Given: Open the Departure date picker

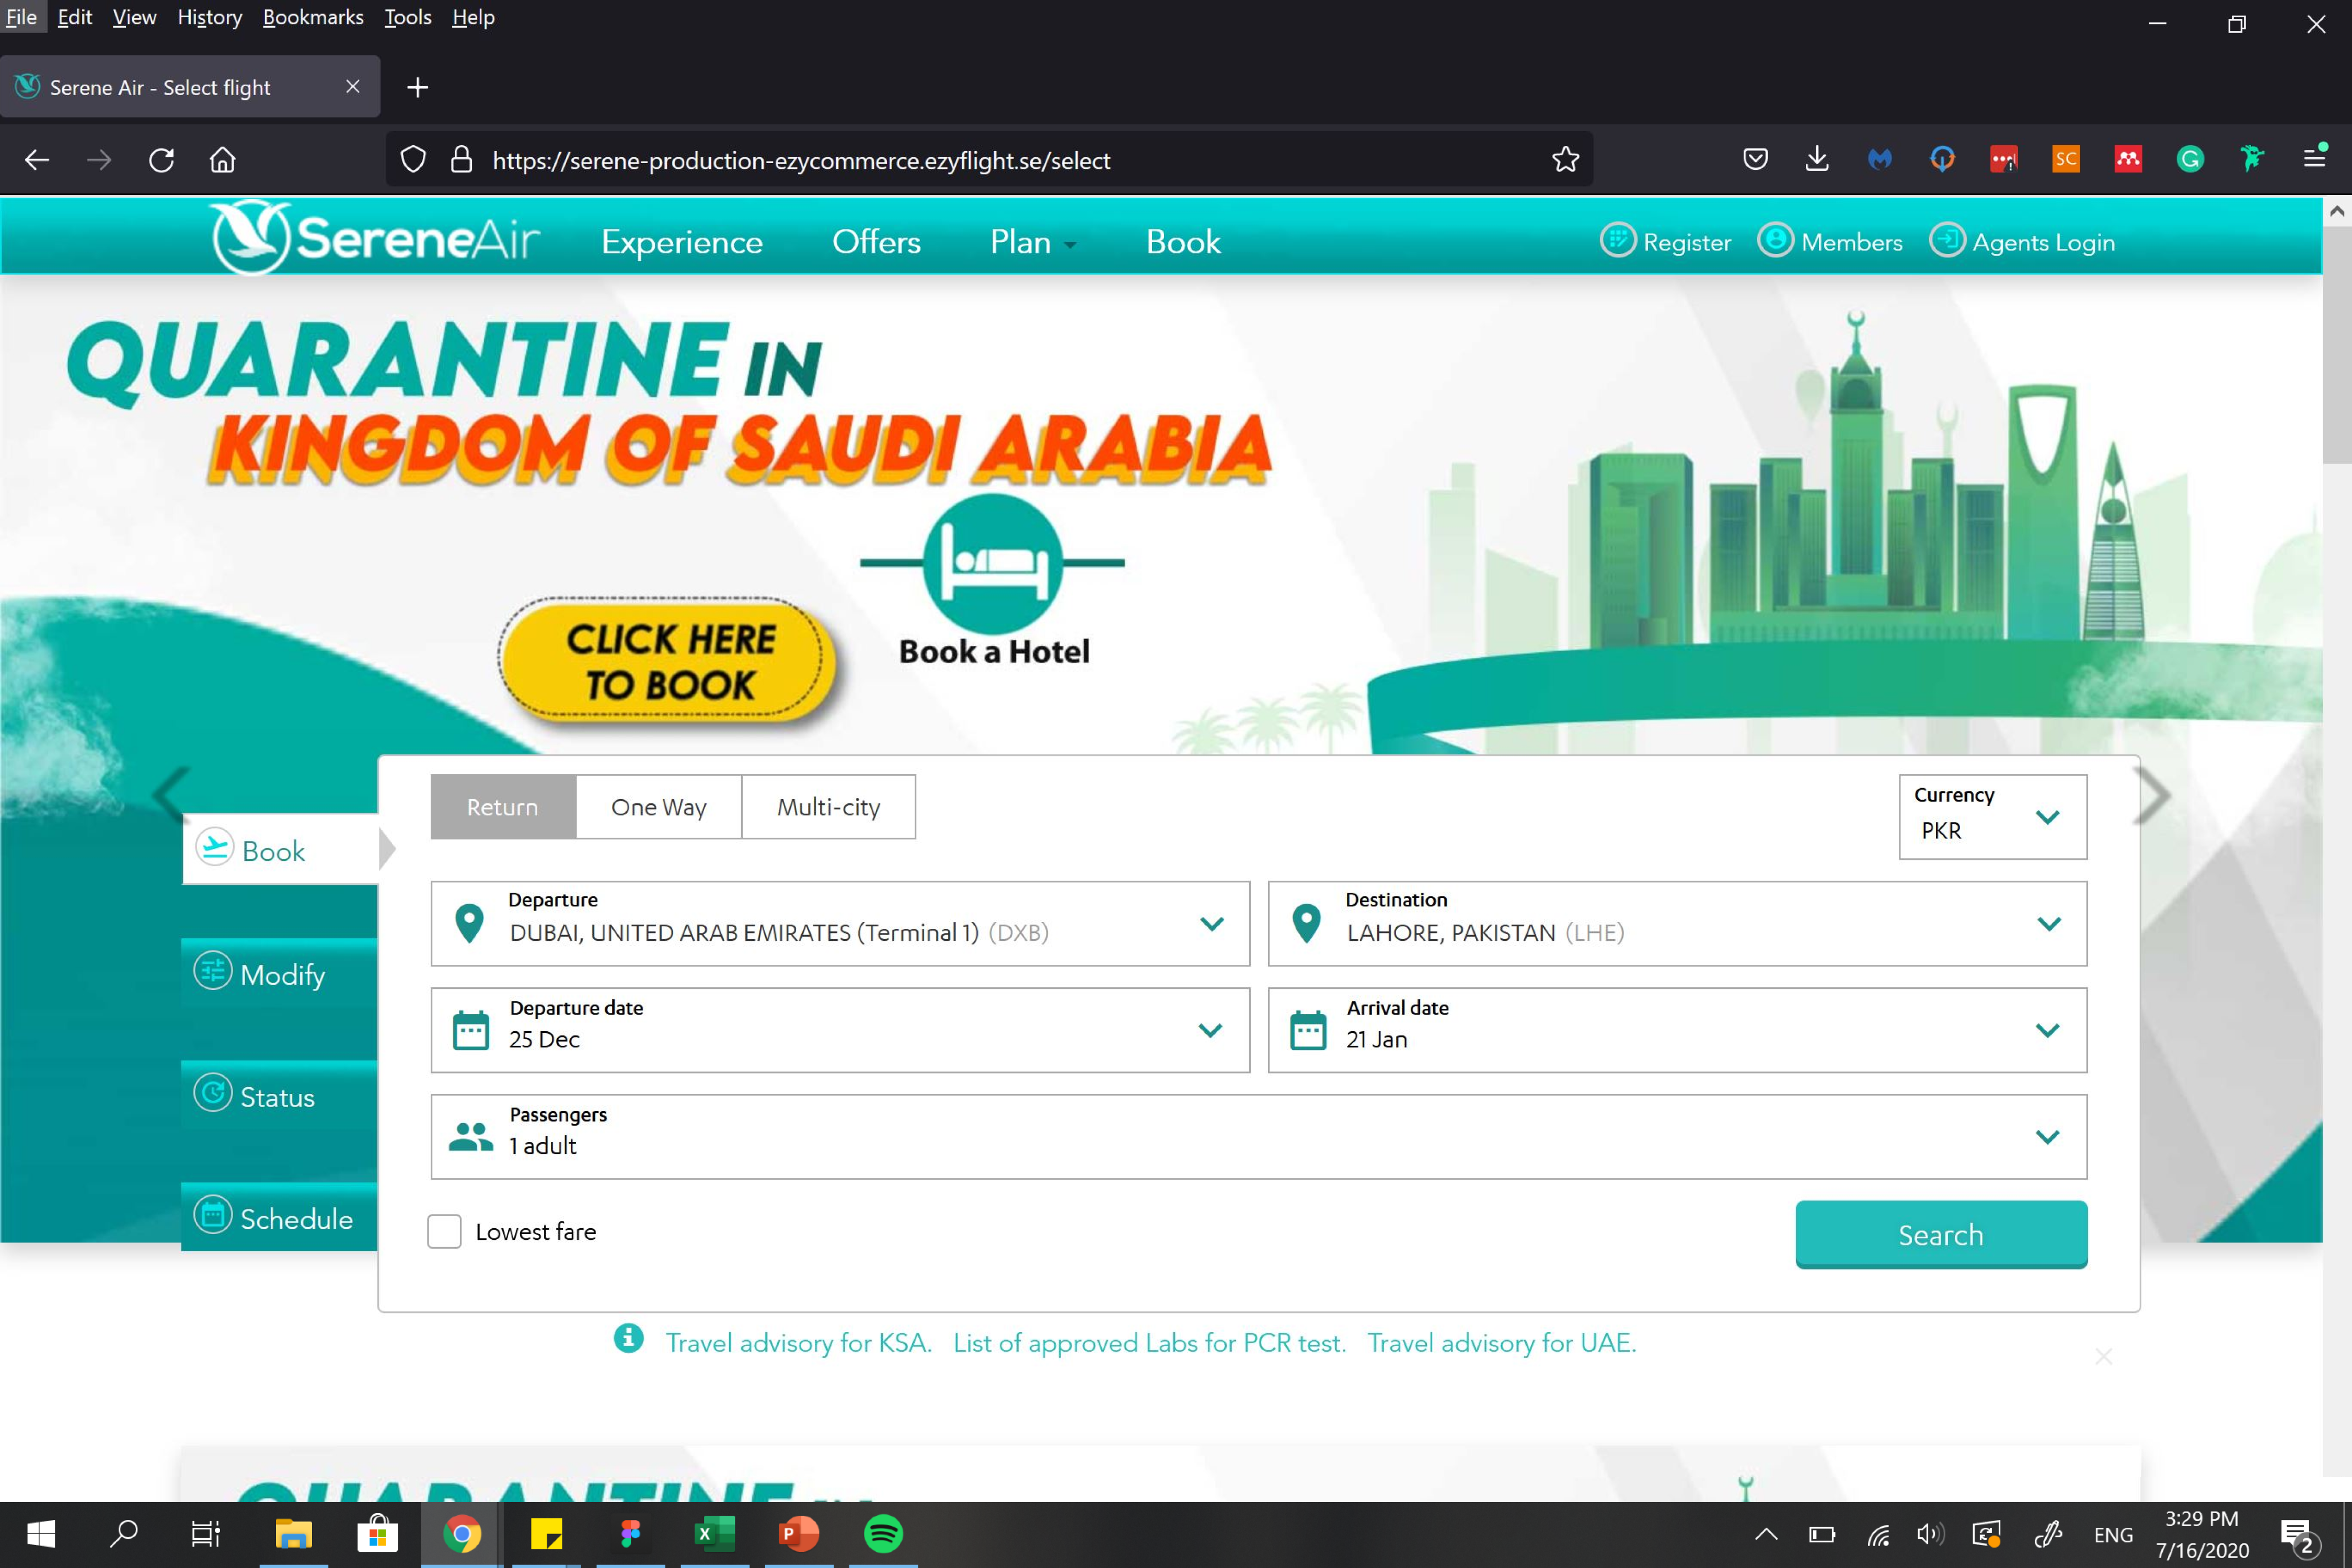Looking at the screenshot, I should click(840, 1030).
